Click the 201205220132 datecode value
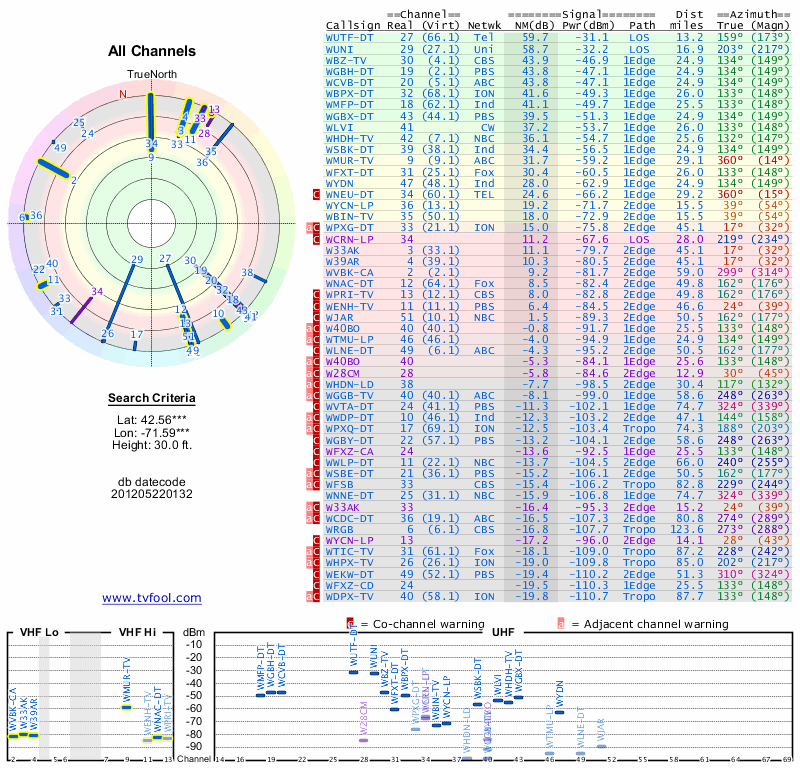 152,494
